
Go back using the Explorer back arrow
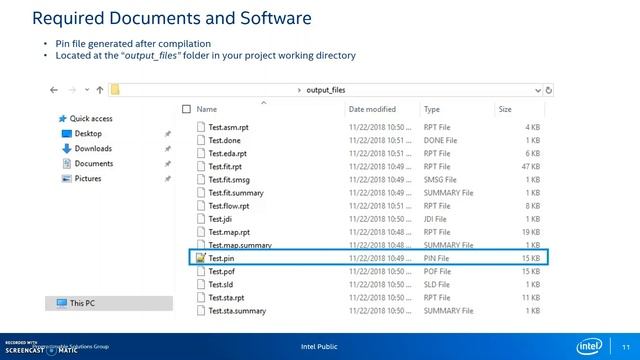pos(54,90)
